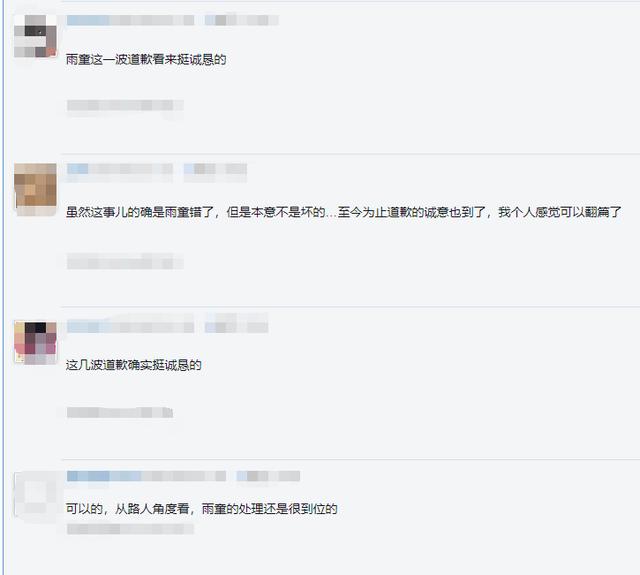Click blurred action row under 雨童这一波道歉看来挺诚恳的
The width and height of the screenshot is (640, 575).
point(125,105)
